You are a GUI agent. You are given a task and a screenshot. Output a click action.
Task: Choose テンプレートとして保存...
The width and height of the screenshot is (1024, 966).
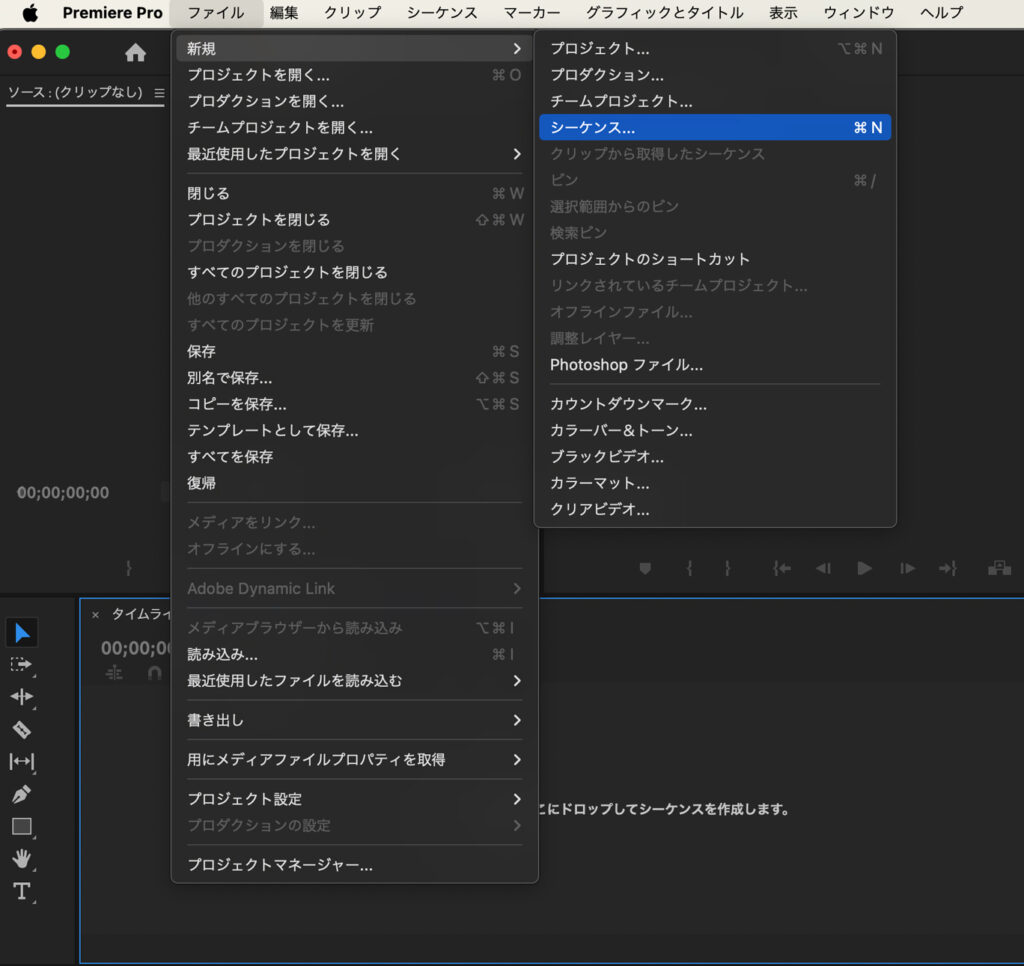coord(354,430)
